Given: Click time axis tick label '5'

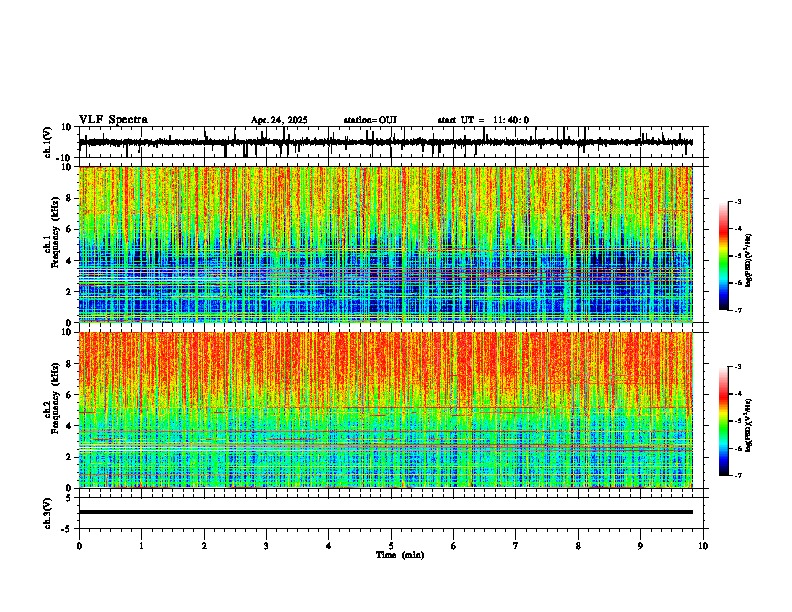Looking at the screenshot, I should pyautogui.click(x=391, y=546).
